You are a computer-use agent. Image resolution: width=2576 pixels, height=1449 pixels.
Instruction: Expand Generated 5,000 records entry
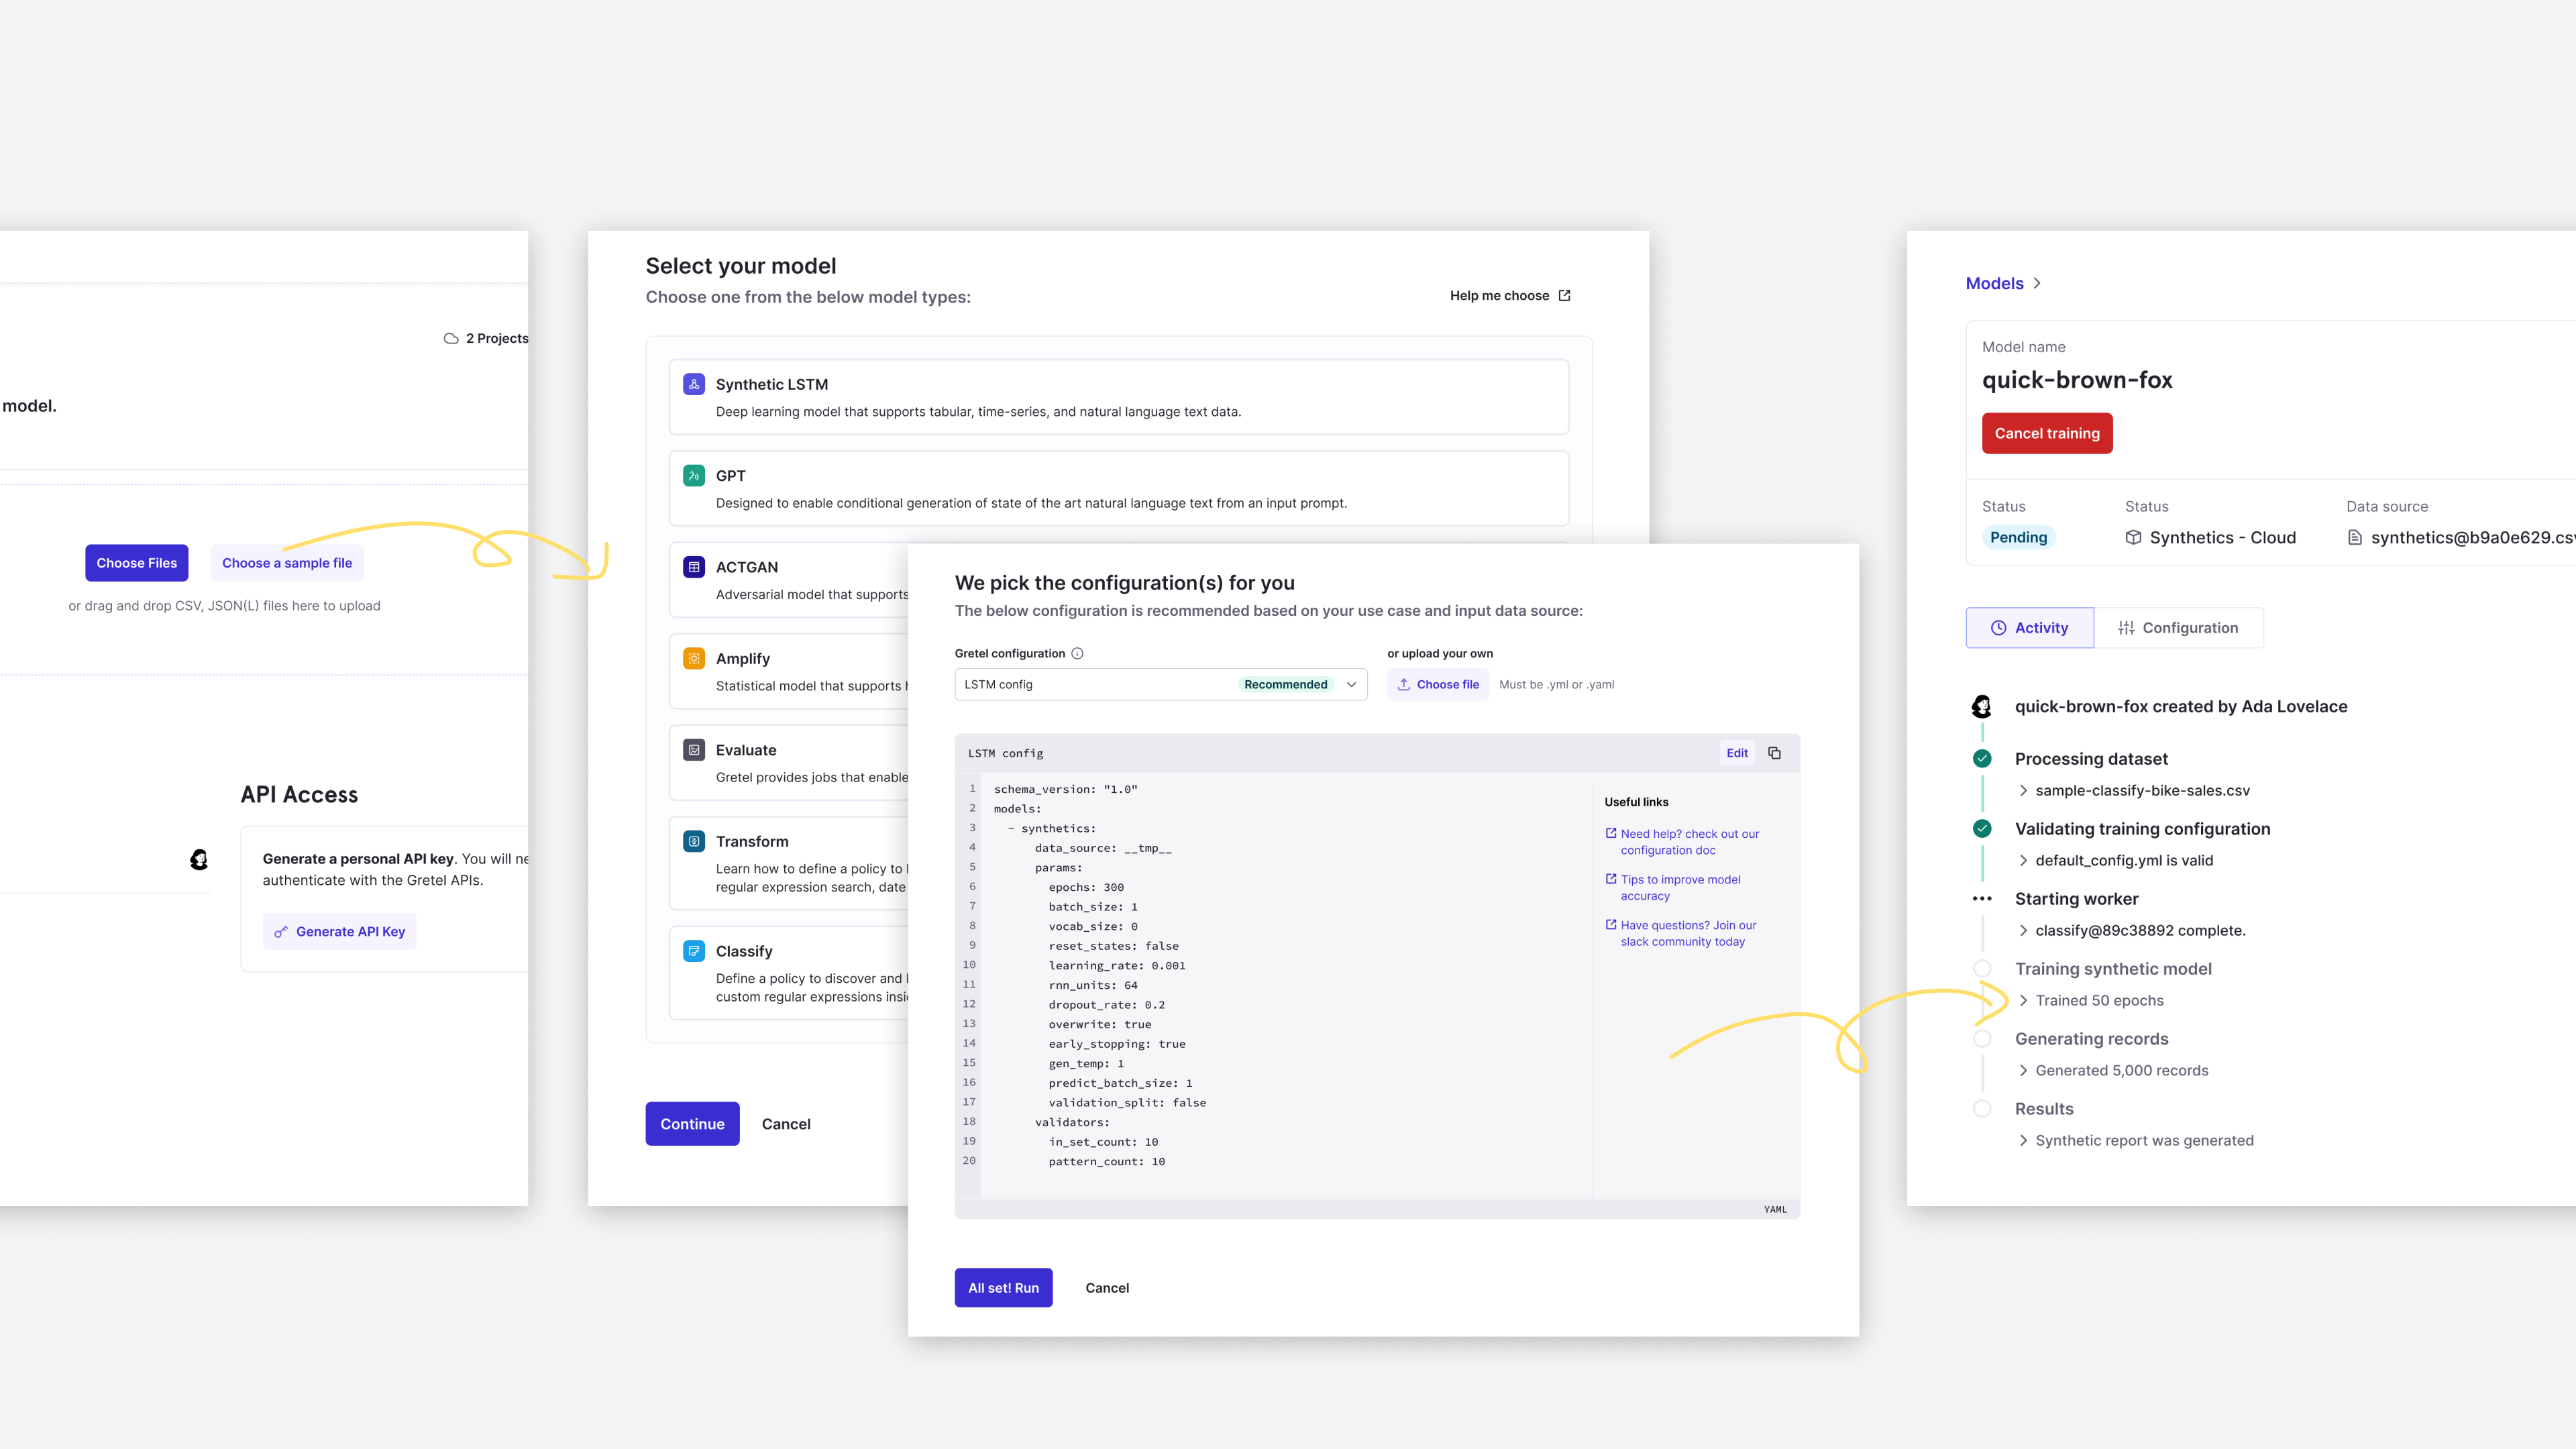click(2023, 1071)
